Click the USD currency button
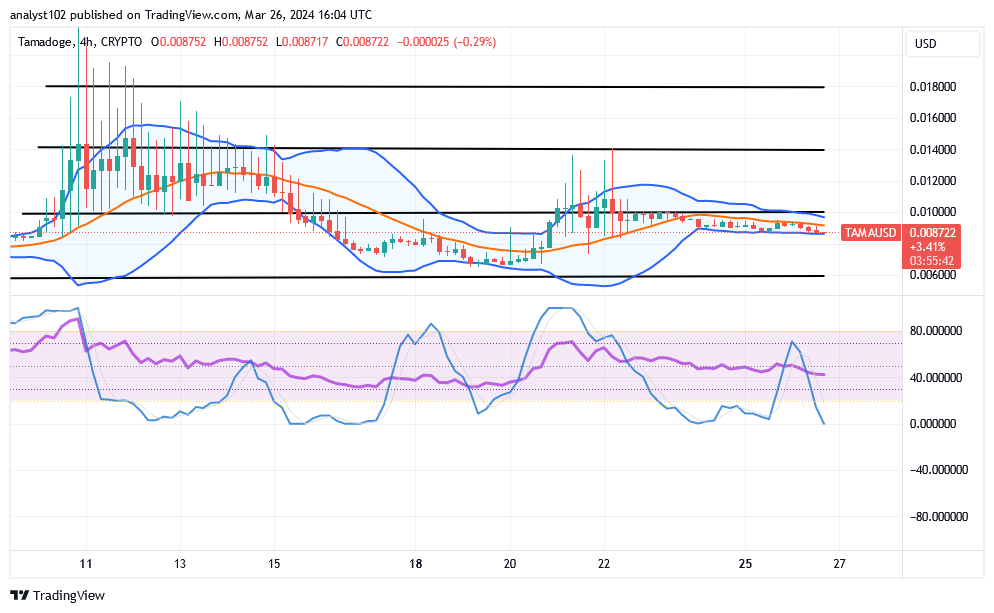The height and width of the screenshot is (613, 994). tap(943, 44)
